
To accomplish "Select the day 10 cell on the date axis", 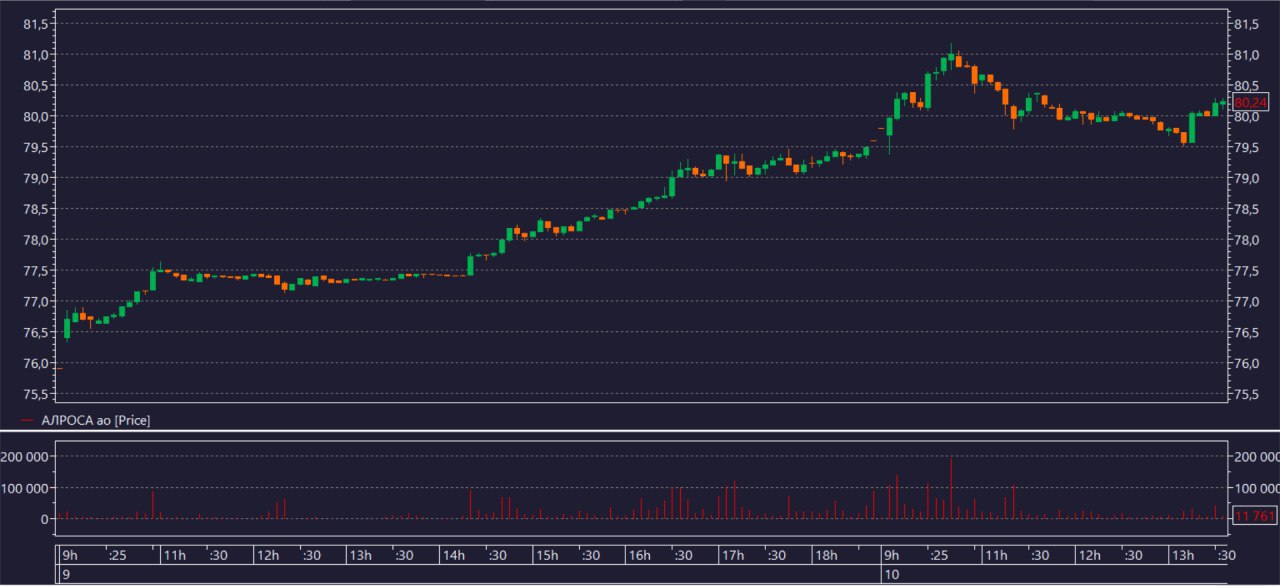I will (x=1055, y=575).
